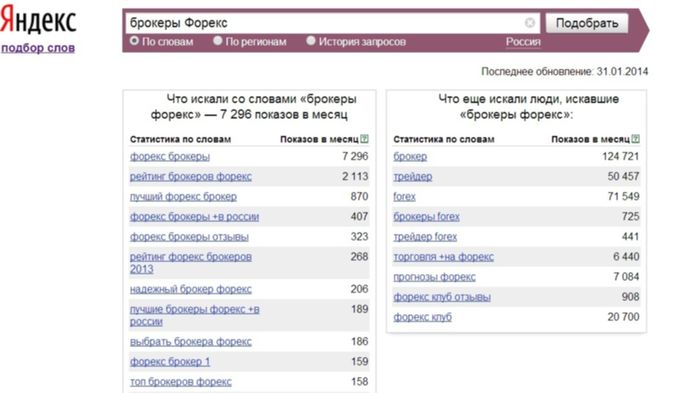Viewport: 688px width, 393px height.
Task: Open help icon beside right 'Показов в месяц'
Action: pyautogui.click(x=635, y=139)
